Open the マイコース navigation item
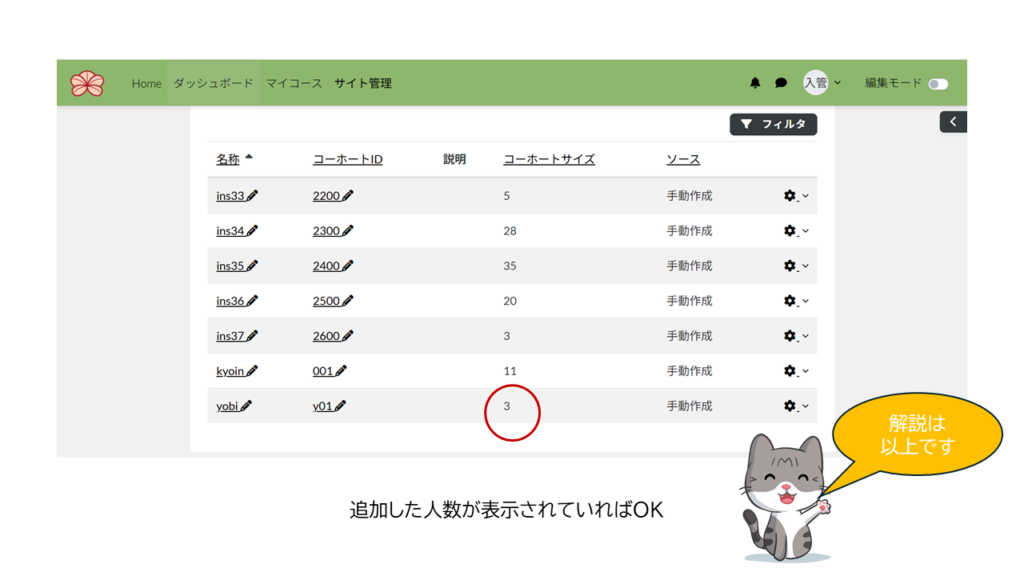1024x576 pixels. point(294,83)
